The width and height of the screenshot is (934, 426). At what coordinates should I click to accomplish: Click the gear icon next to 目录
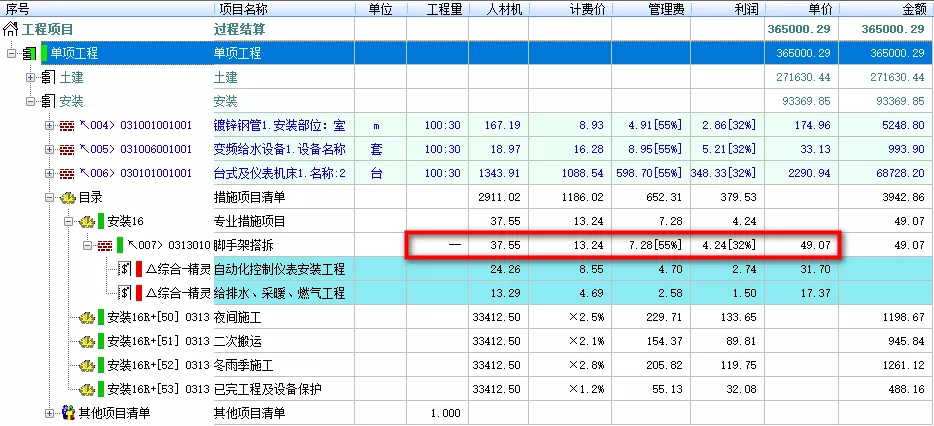(68, 198)
